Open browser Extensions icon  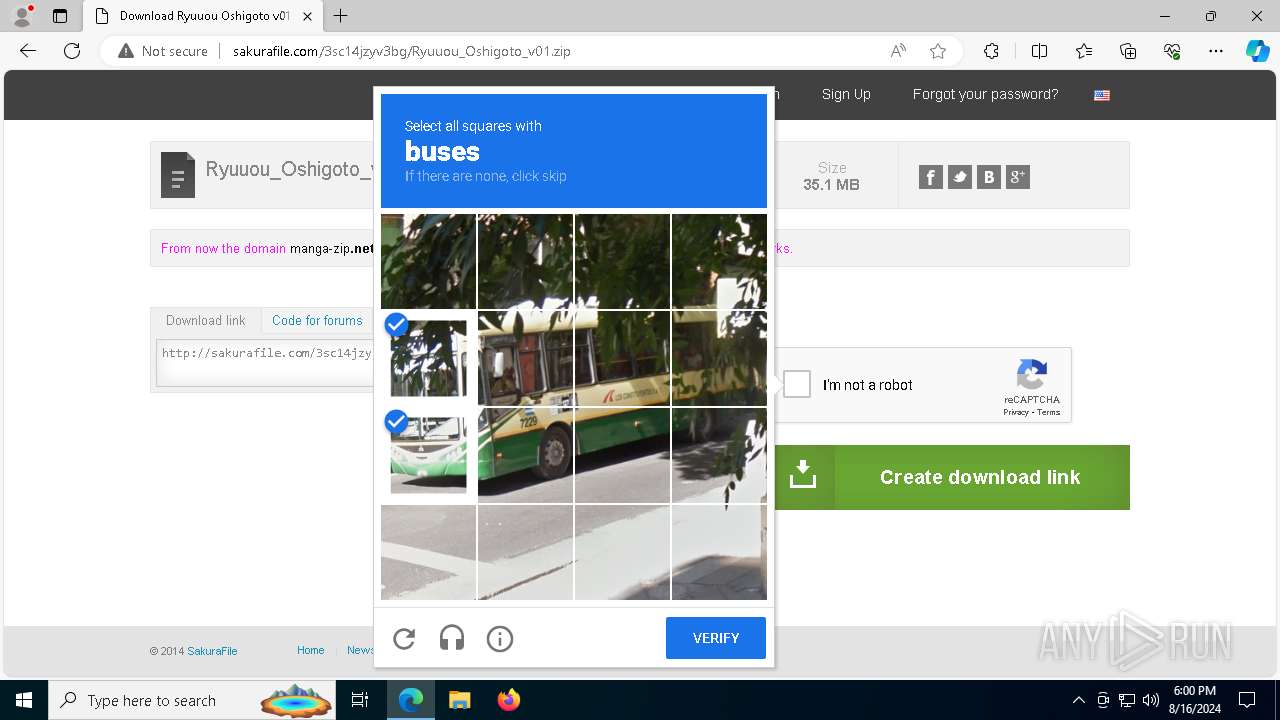click(991, 51)
